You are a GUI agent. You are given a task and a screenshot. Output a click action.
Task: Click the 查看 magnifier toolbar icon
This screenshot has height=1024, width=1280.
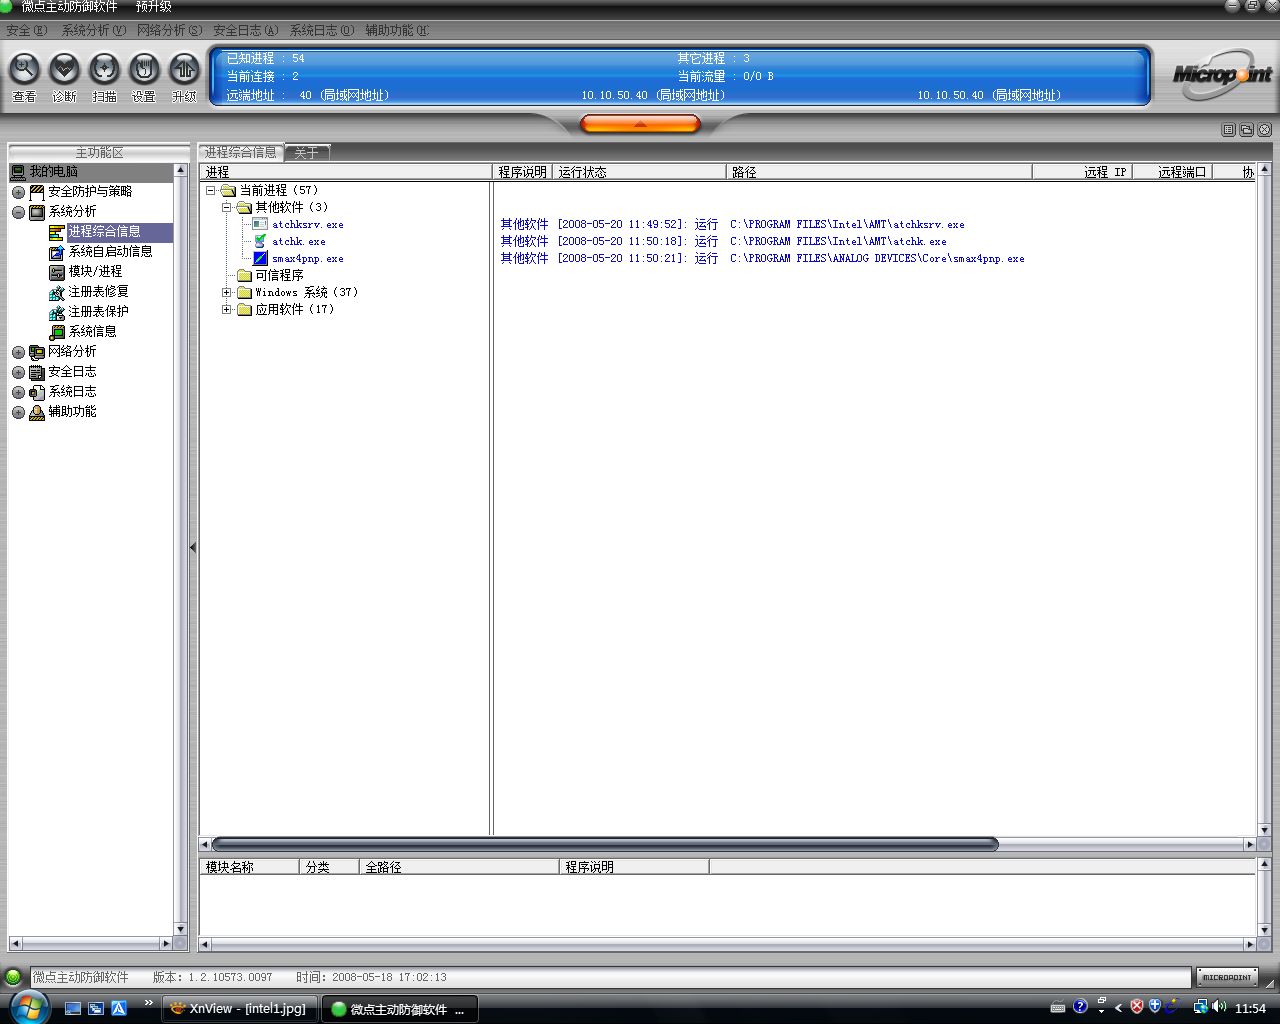24,69
